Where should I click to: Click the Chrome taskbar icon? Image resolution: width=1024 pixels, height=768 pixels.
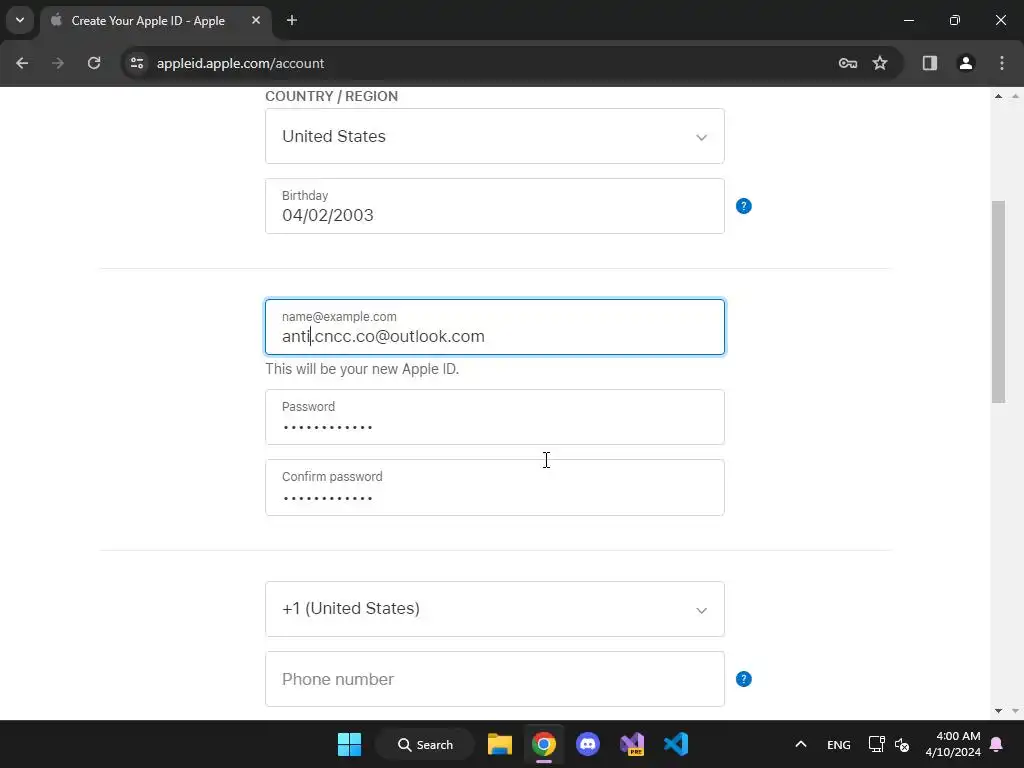[543, 744]
